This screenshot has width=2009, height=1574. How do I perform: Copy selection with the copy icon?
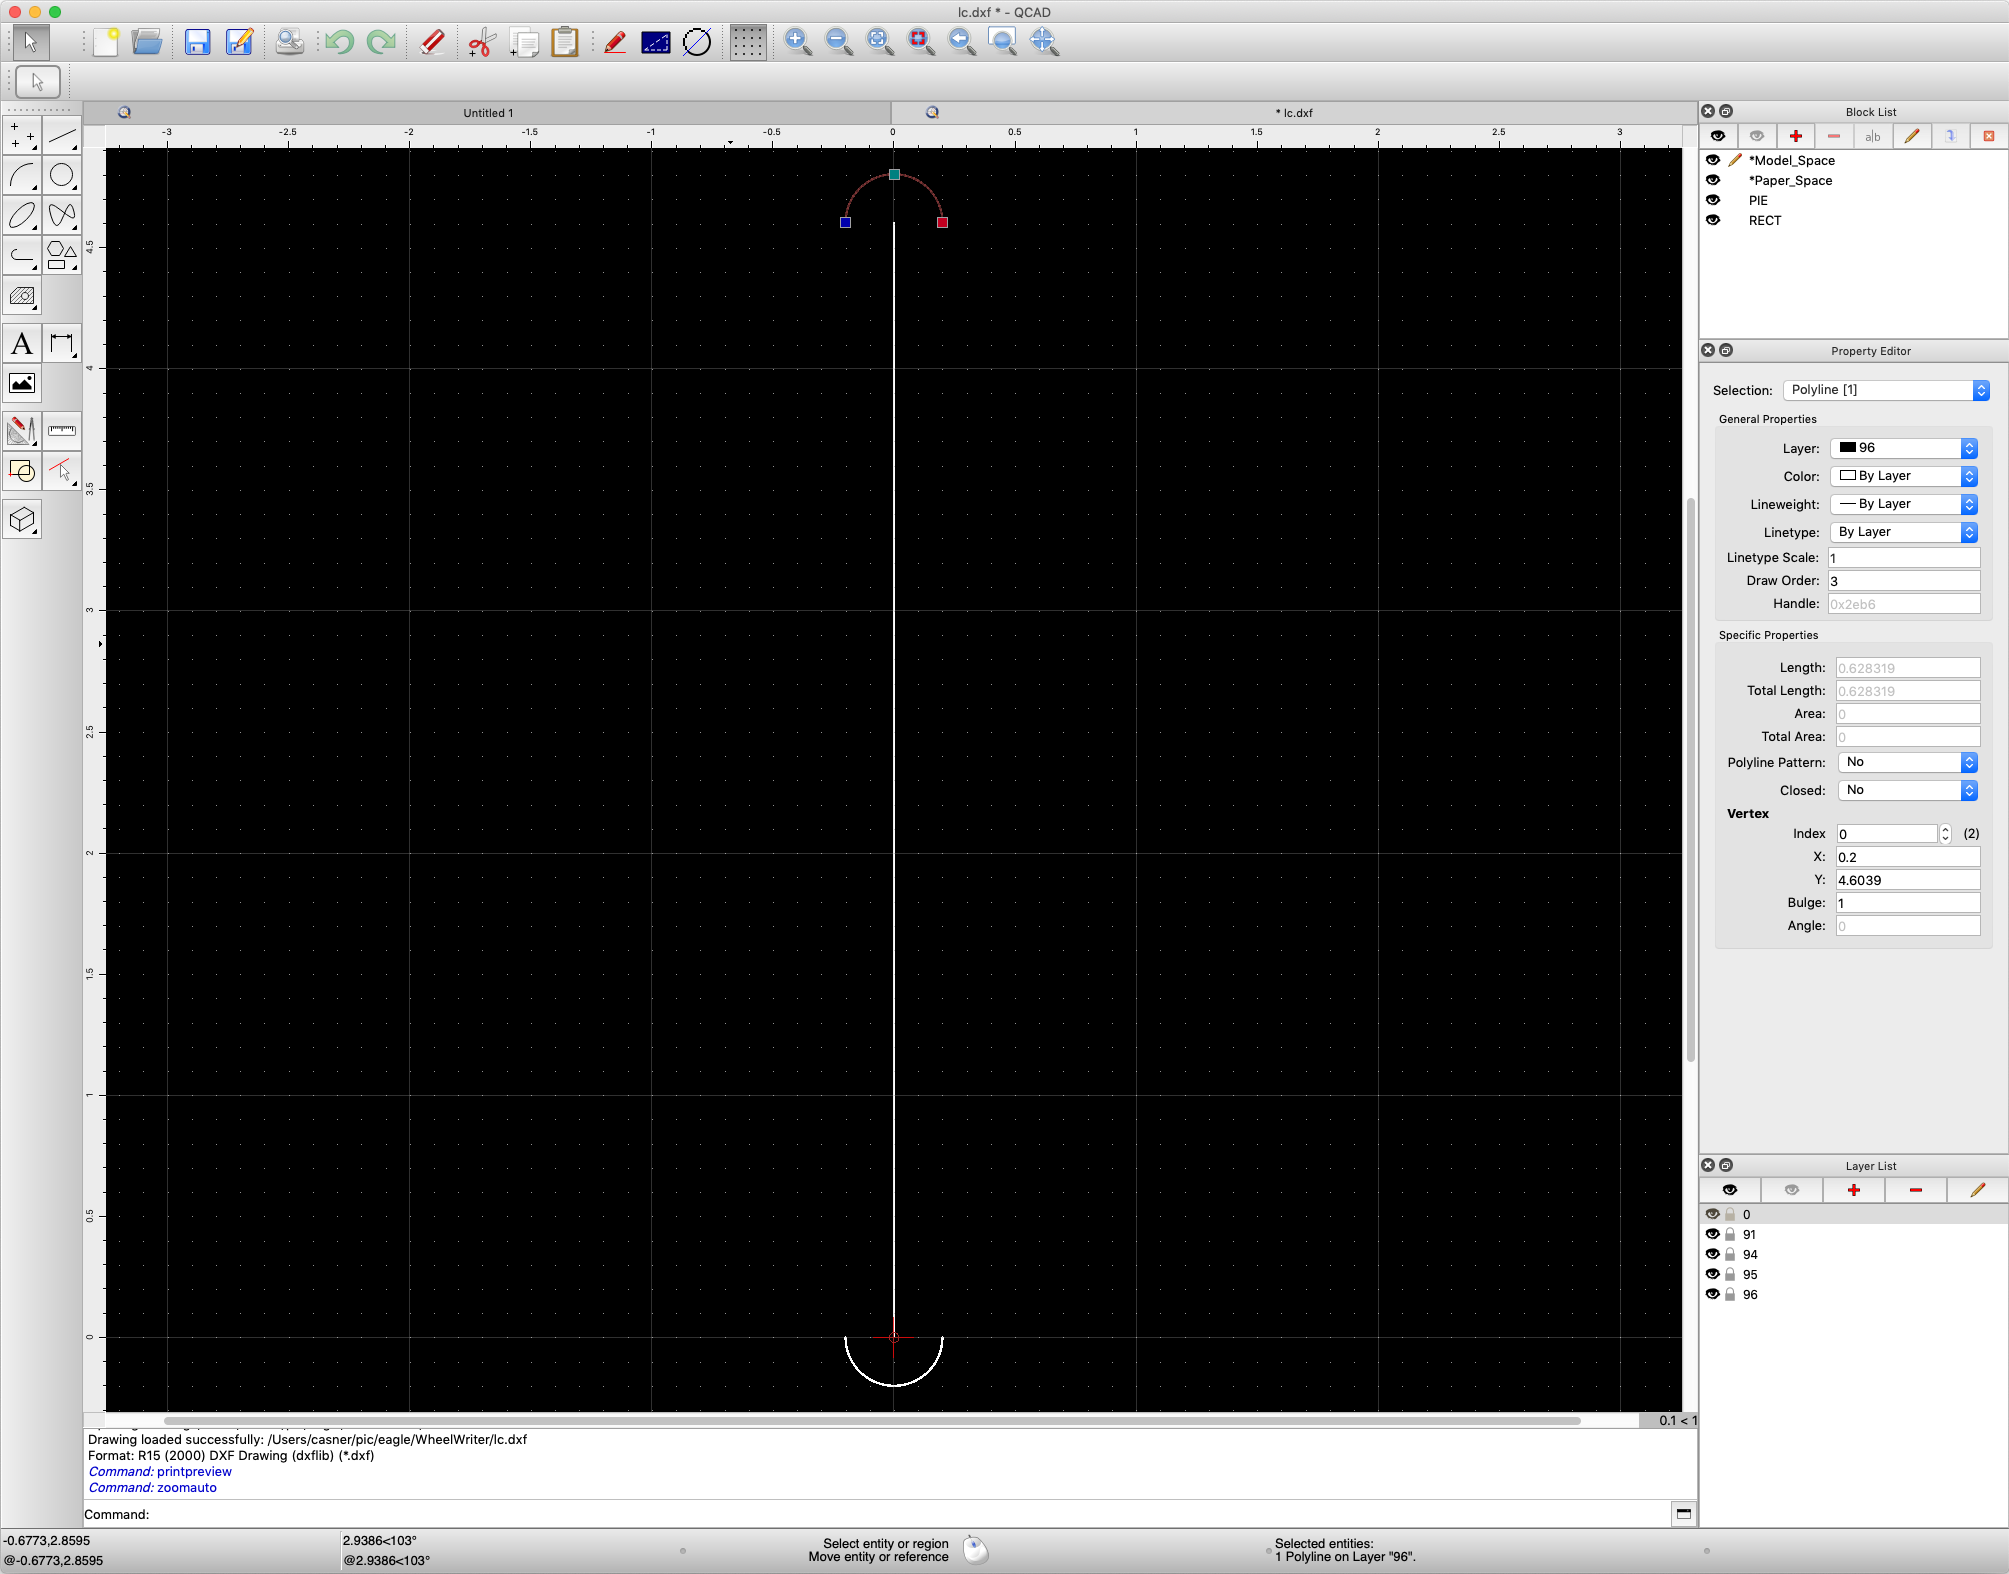pyautogui.click(x=524, y=42)
